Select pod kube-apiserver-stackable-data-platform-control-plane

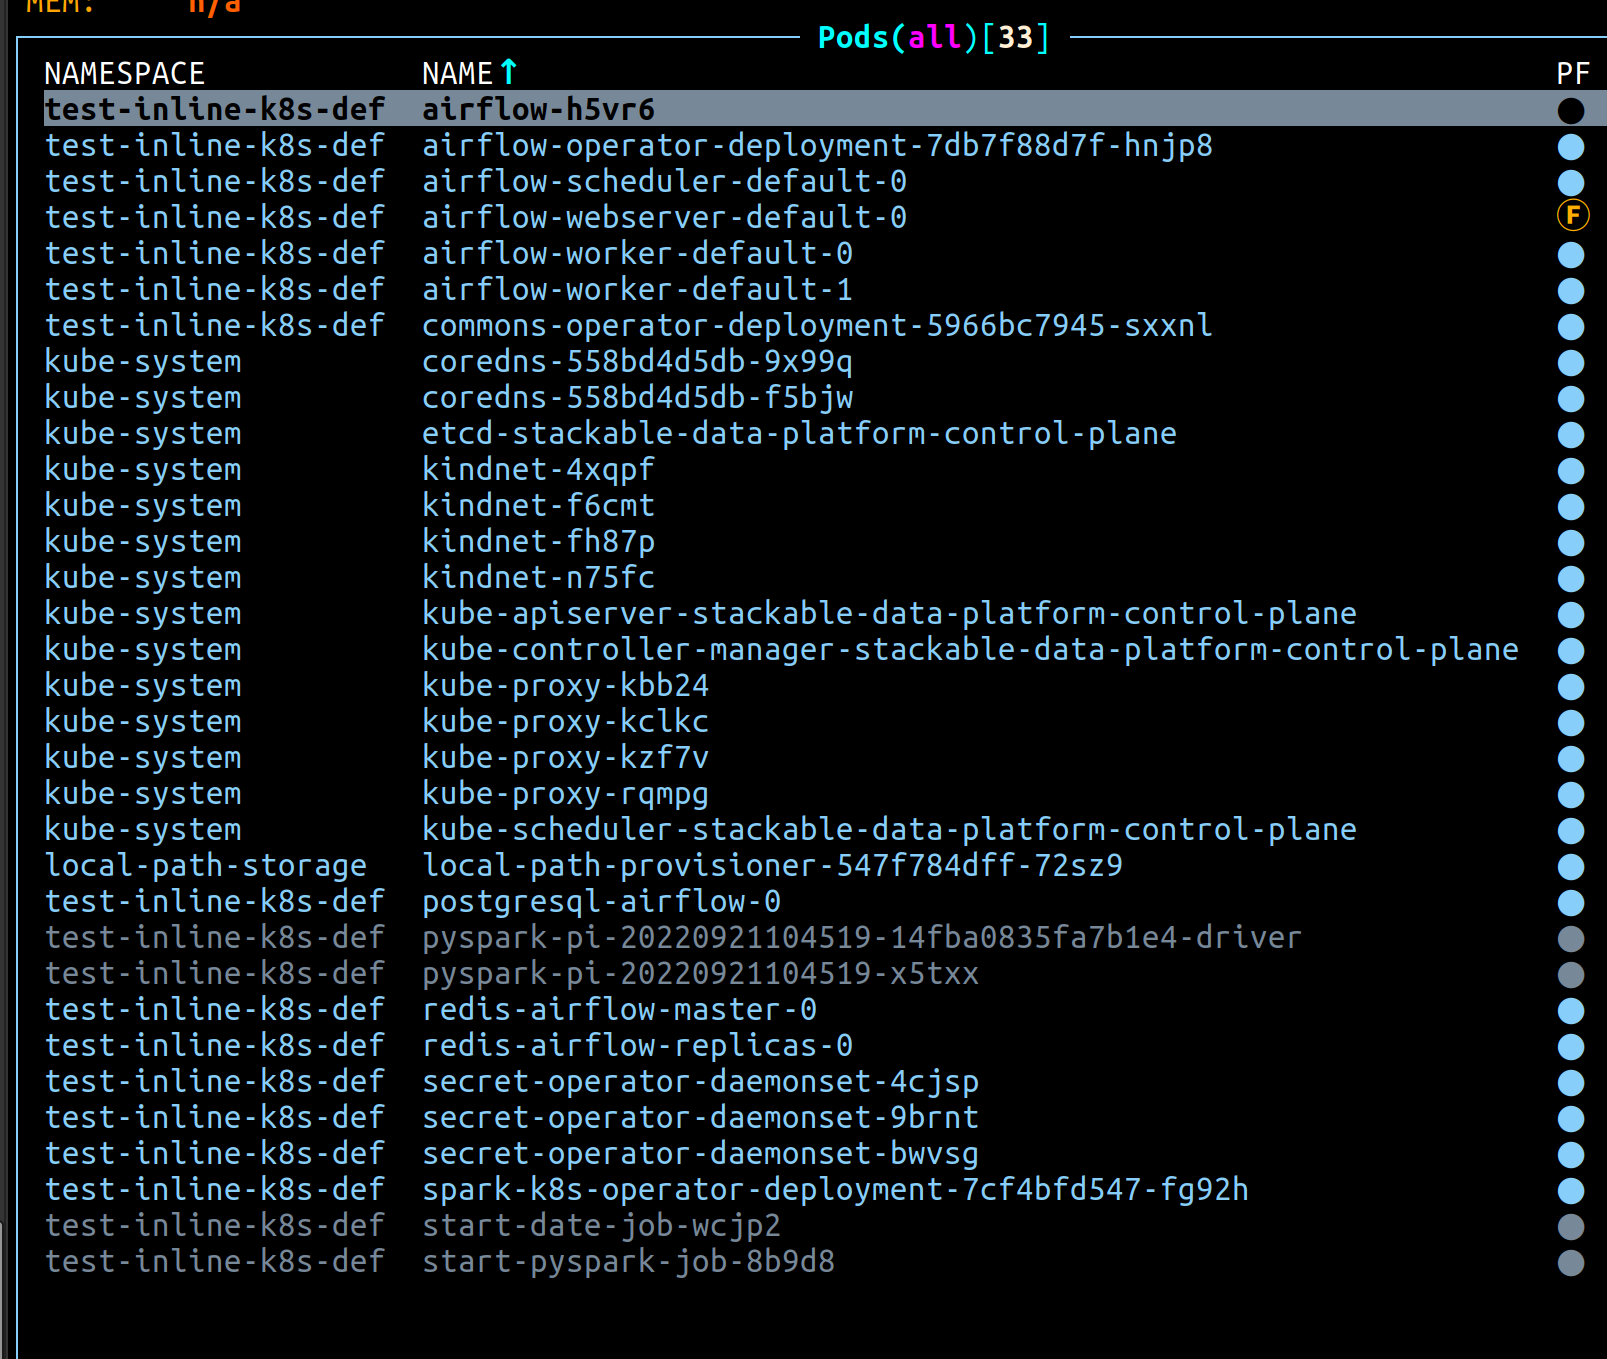889,614
